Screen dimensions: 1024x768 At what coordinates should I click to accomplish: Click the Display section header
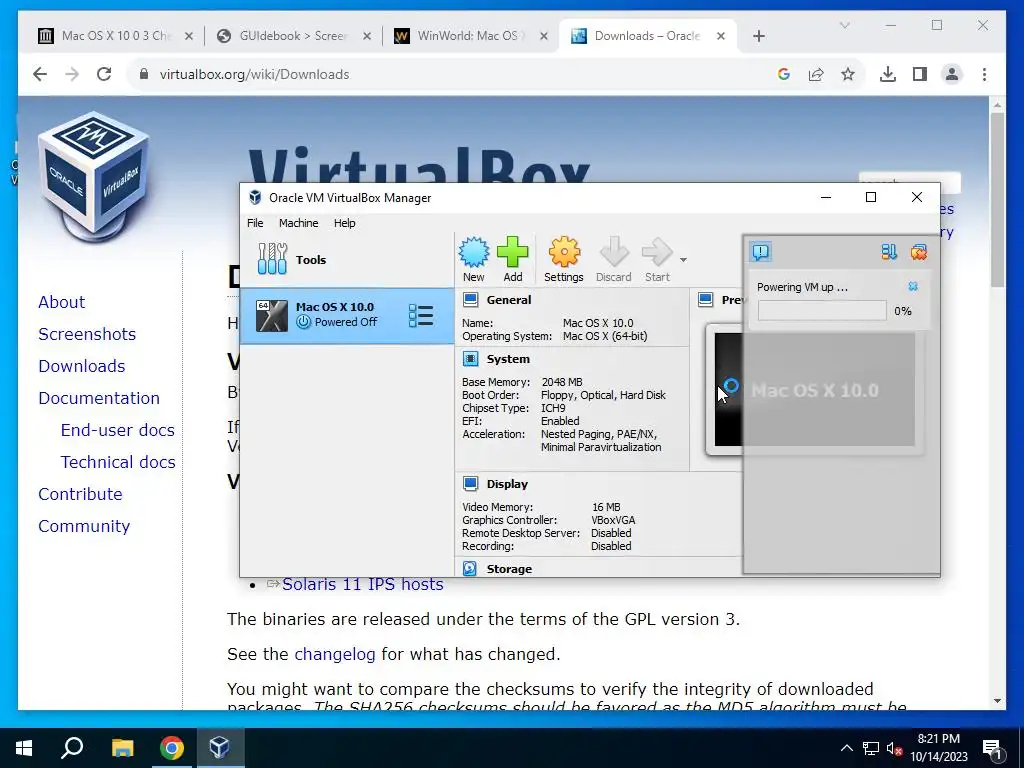click(x=507, y=484)
